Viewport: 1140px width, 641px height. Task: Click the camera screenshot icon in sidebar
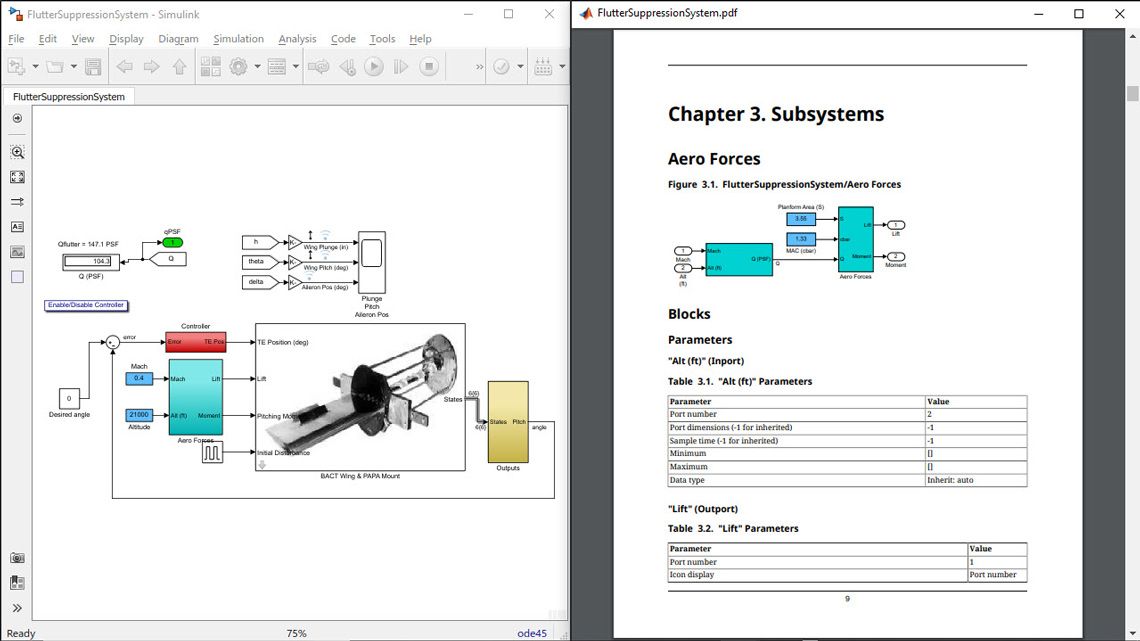pyautogui.click(x=17, y=558)
